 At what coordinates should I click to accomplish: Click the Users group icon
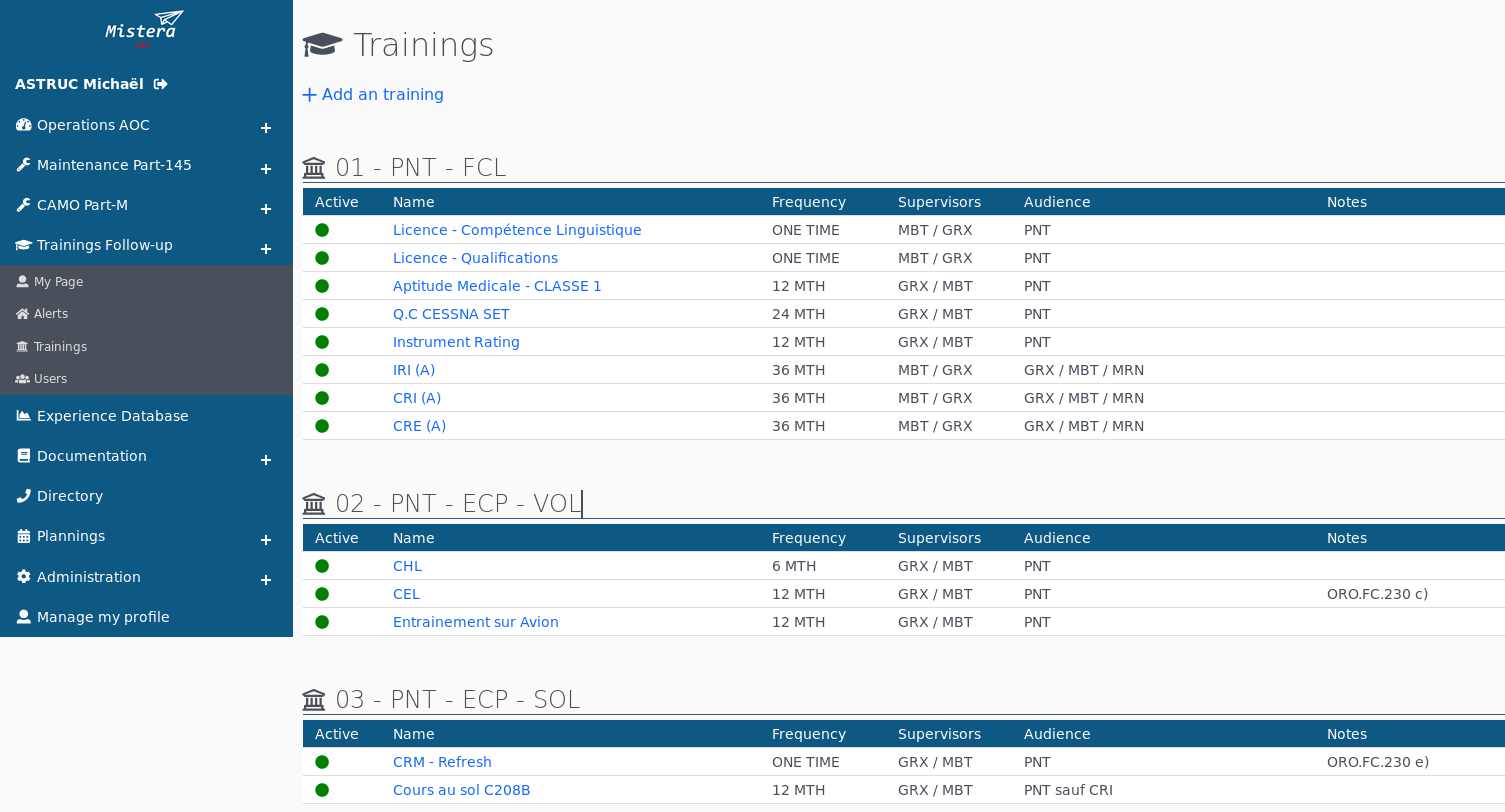click(x=22, y=379)
